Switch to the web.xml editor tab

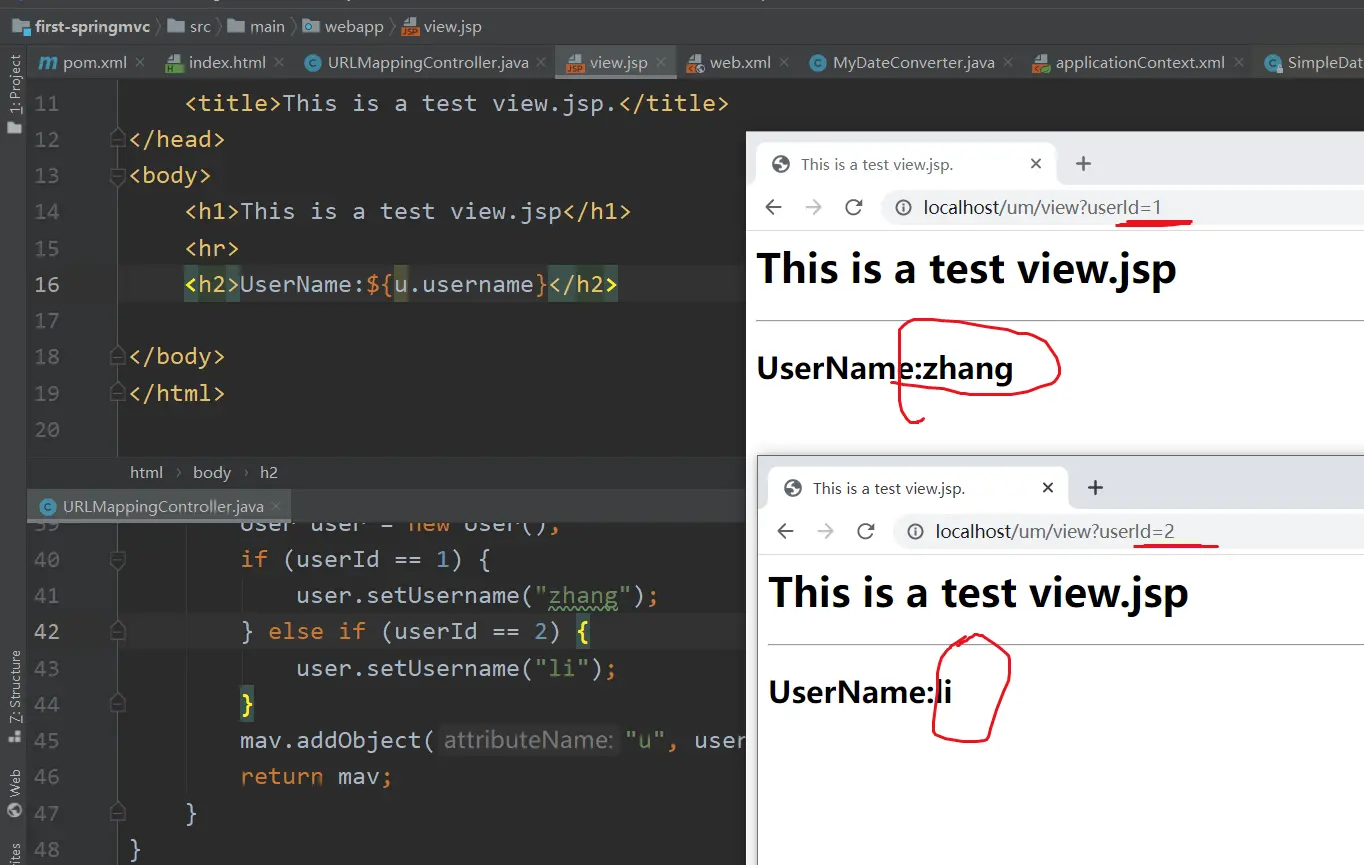(x=739, y=63)
